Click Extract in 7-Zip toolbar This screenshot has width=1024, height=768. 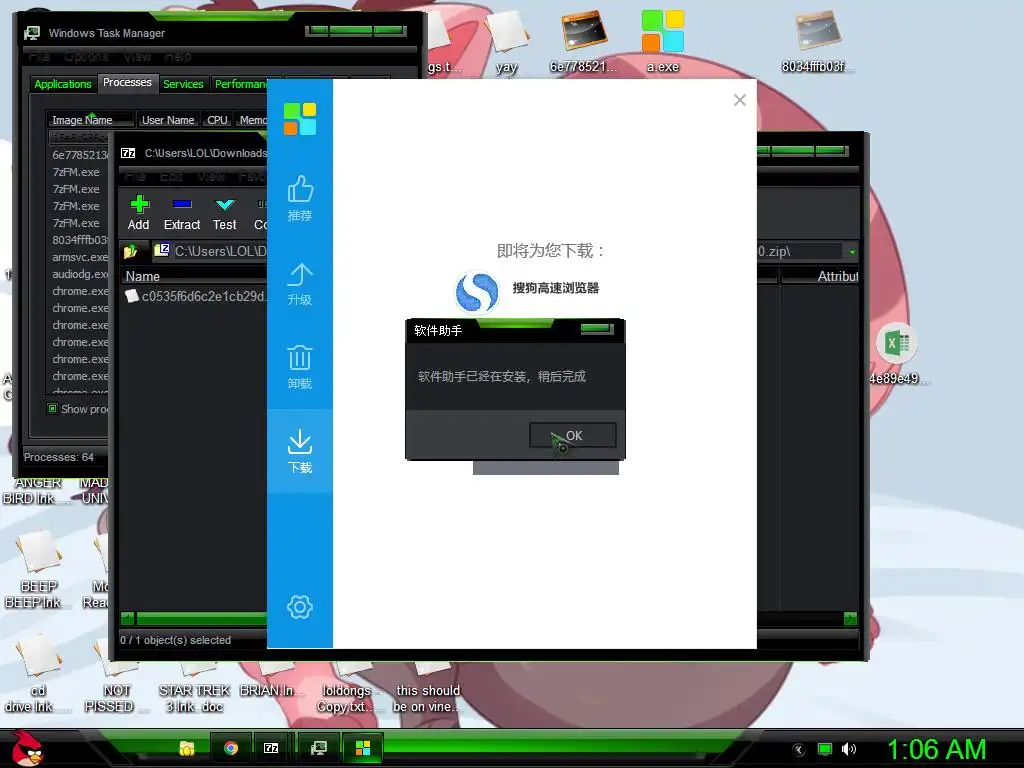[x=182, y=213]
